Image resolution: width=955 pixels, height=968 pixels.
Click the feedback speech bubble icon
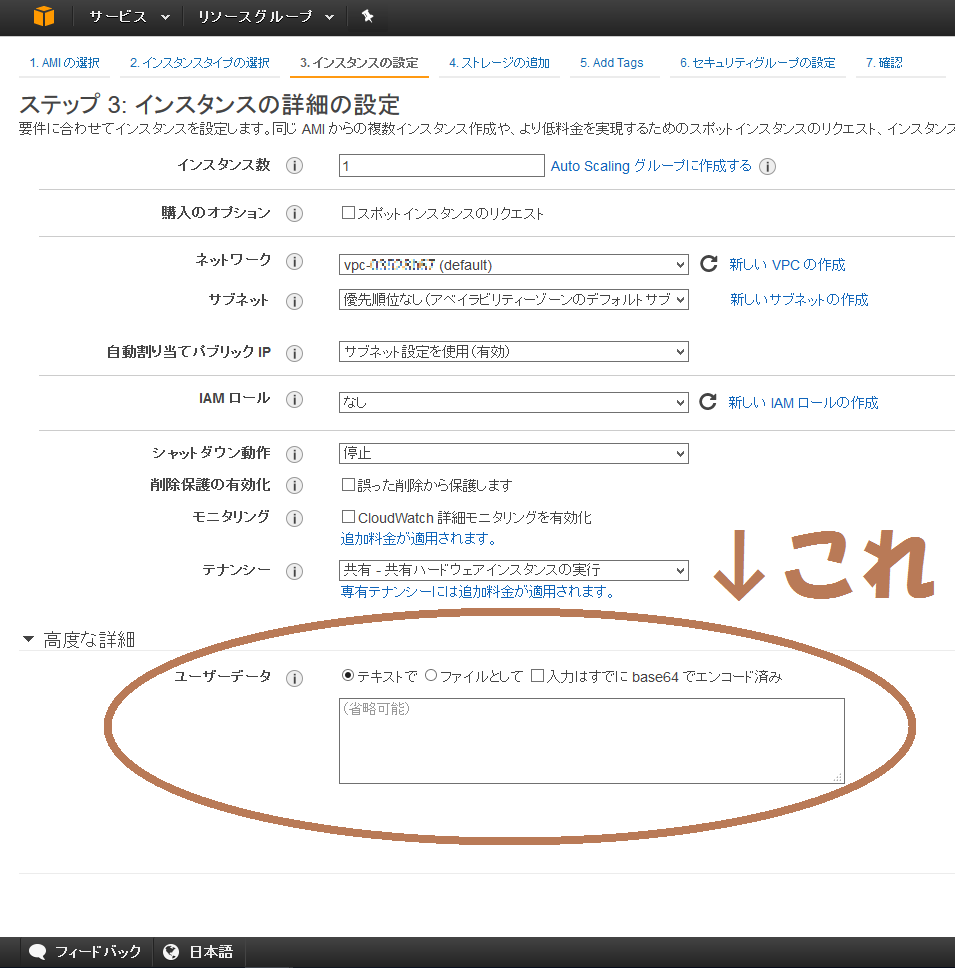point(38,951)
